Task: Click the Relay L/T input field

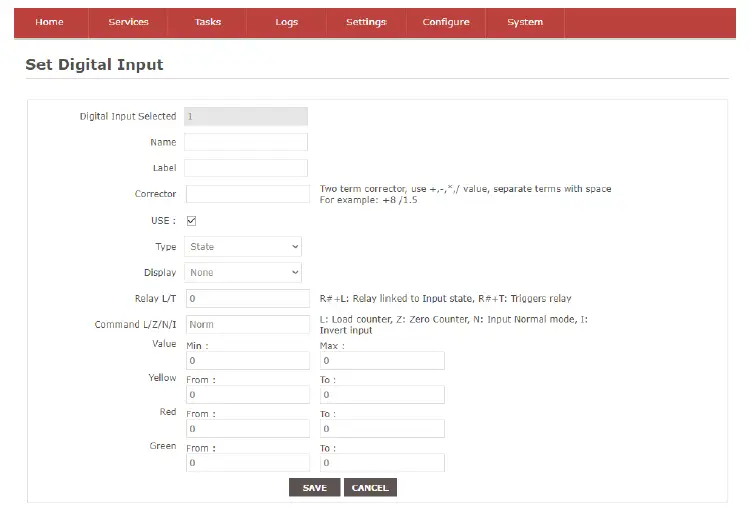Action: point(247,298)
